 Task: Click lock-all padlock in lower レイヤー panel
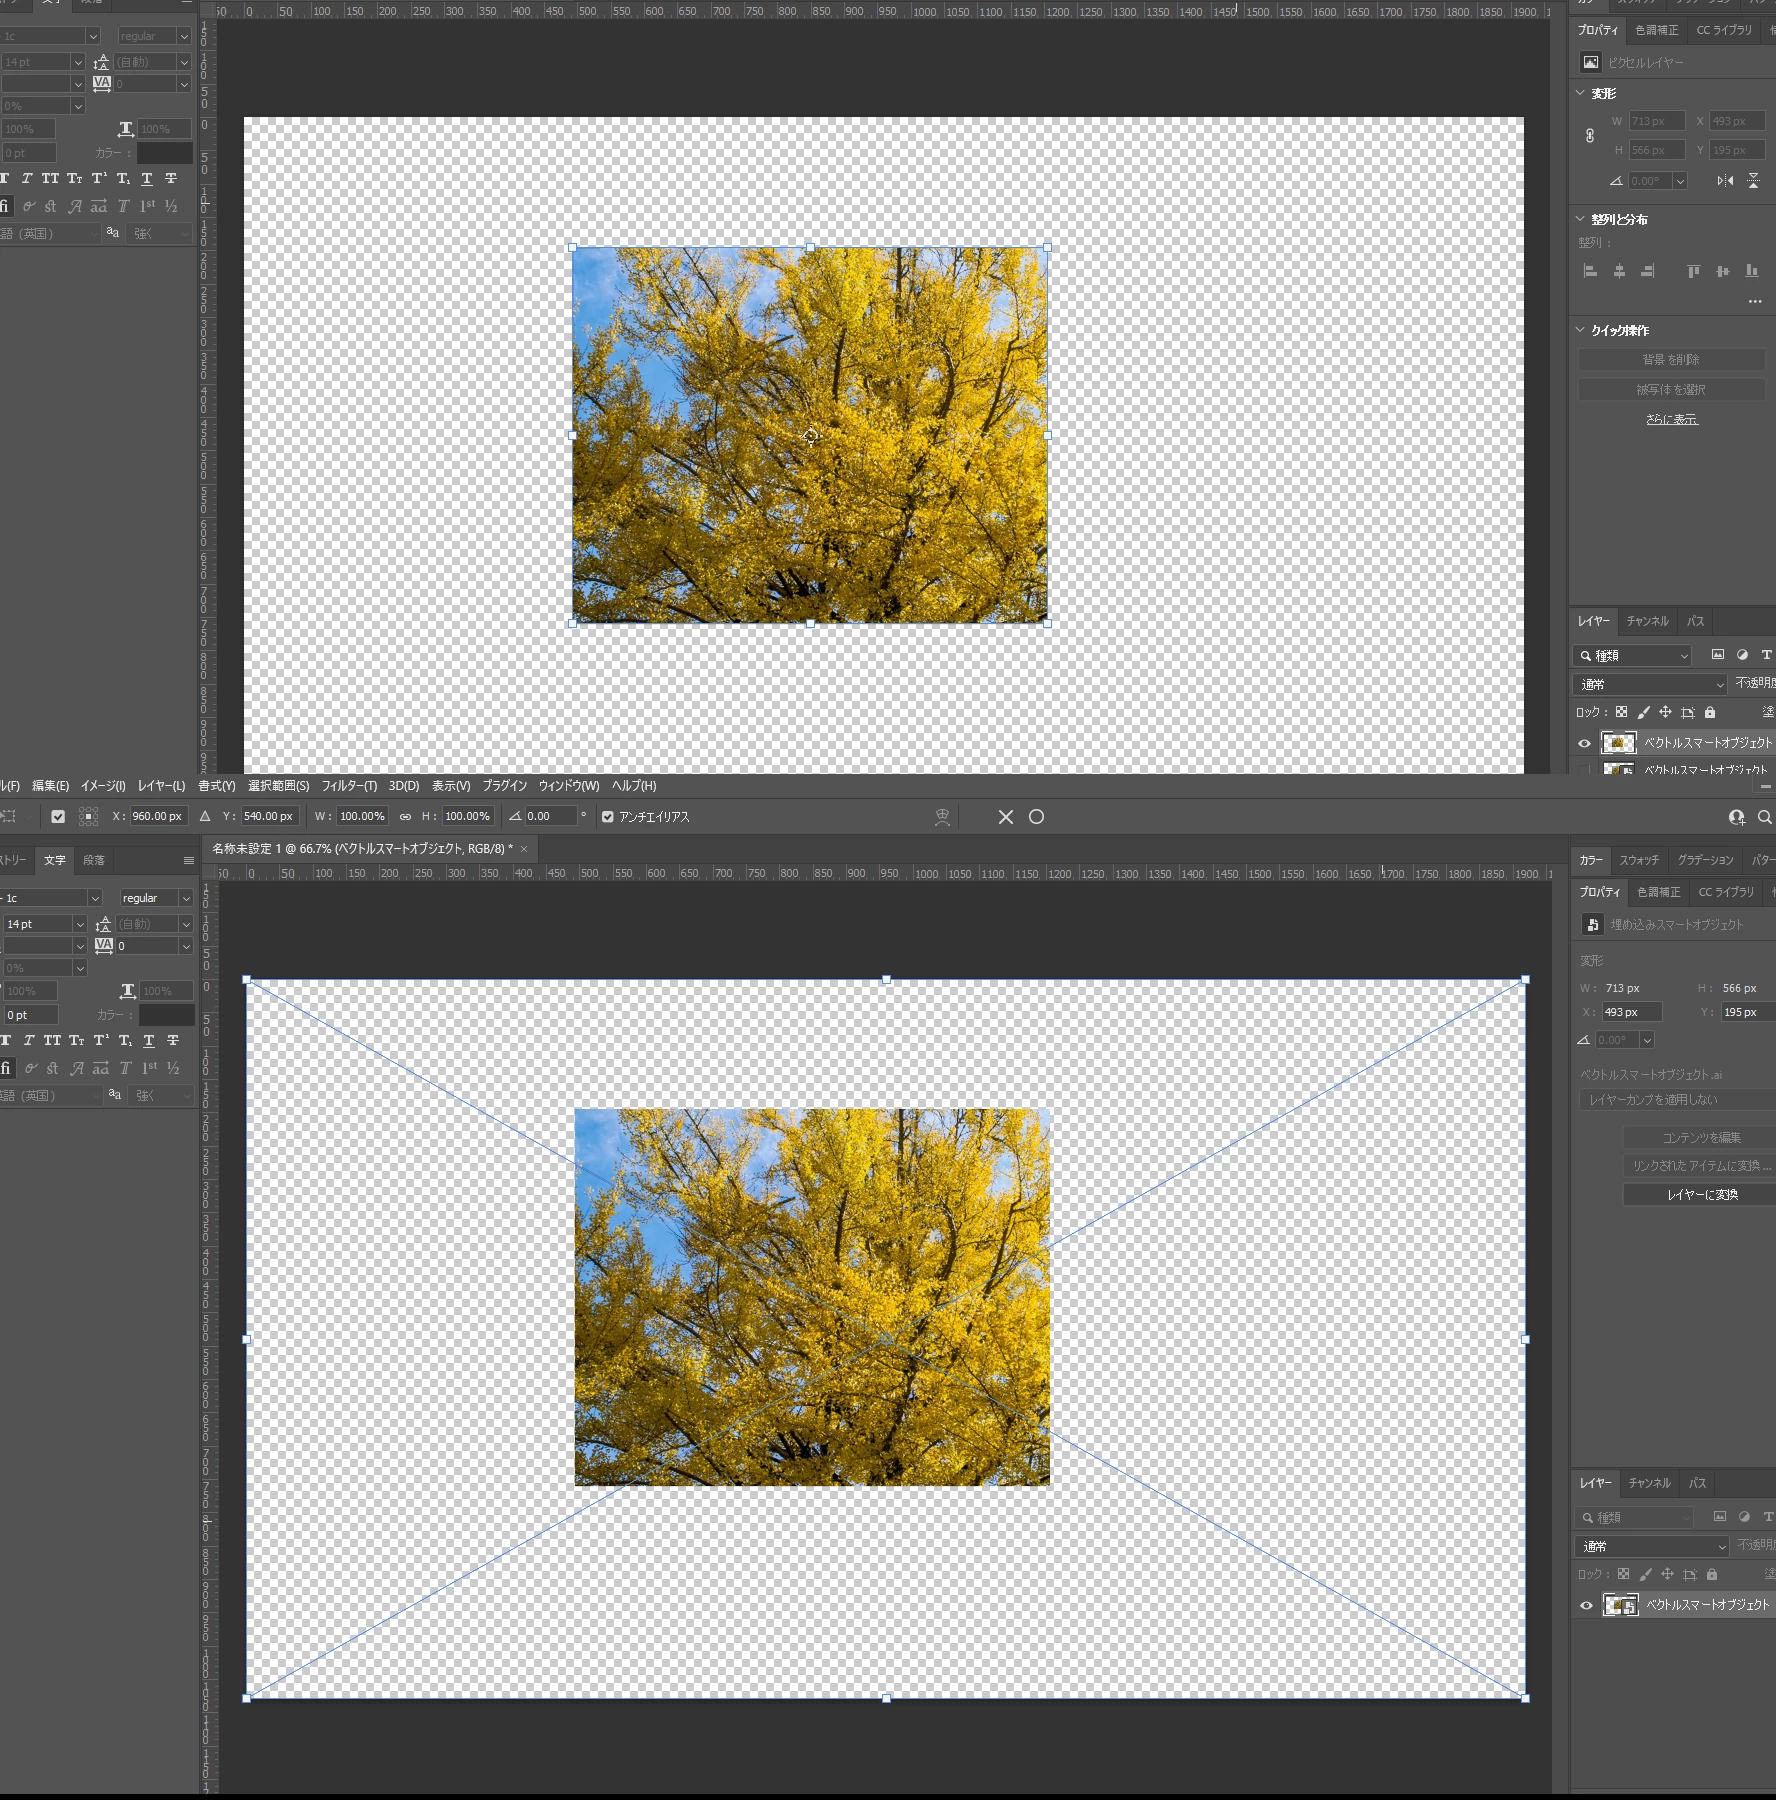[1712, 1574]
